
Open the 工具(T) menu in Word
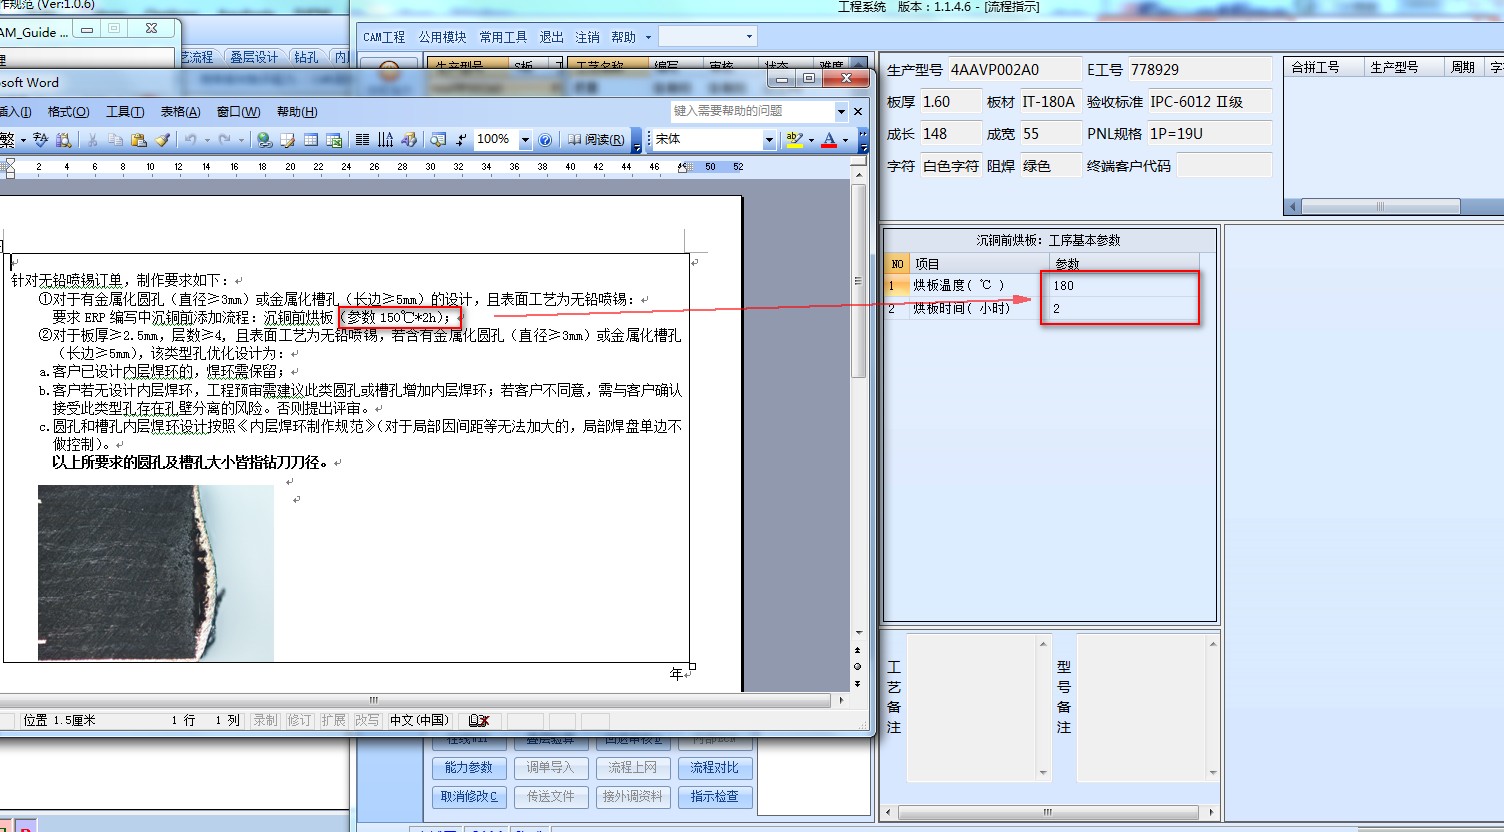(125, 111)
